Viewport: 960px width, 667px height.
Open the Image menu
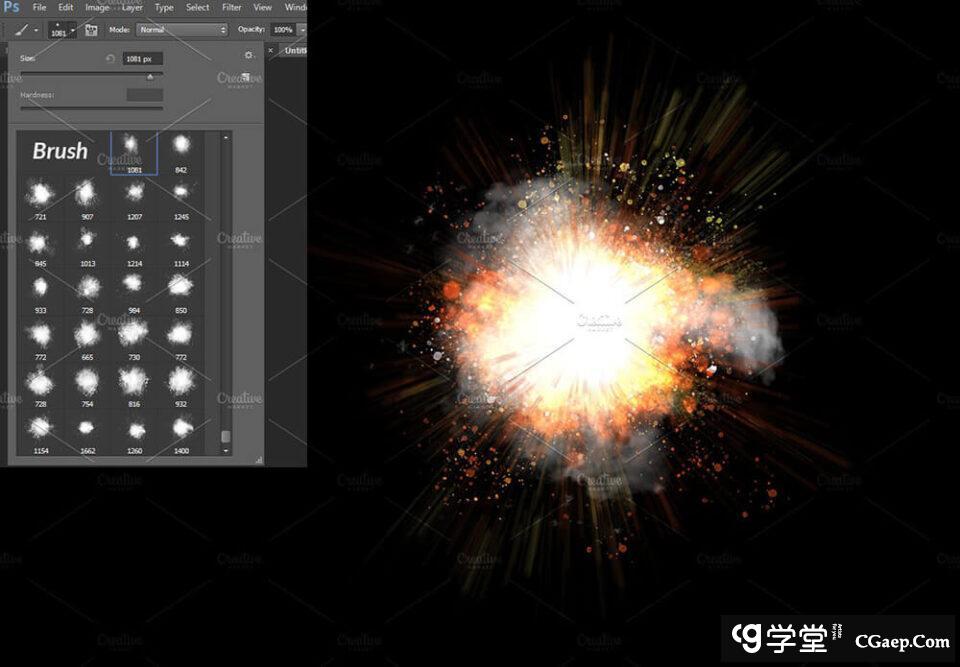tap(97, 7)
